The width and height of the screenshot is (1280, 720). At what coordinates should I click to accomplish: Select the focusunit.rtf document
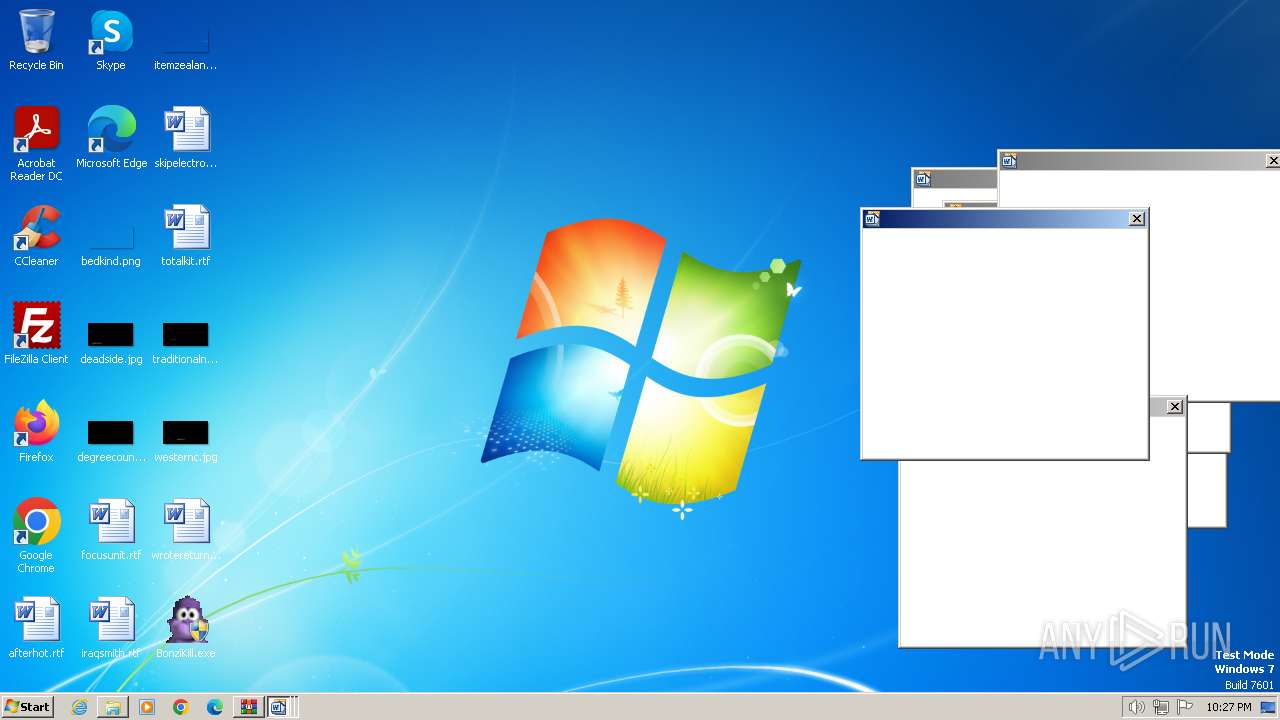click(111, 530)
